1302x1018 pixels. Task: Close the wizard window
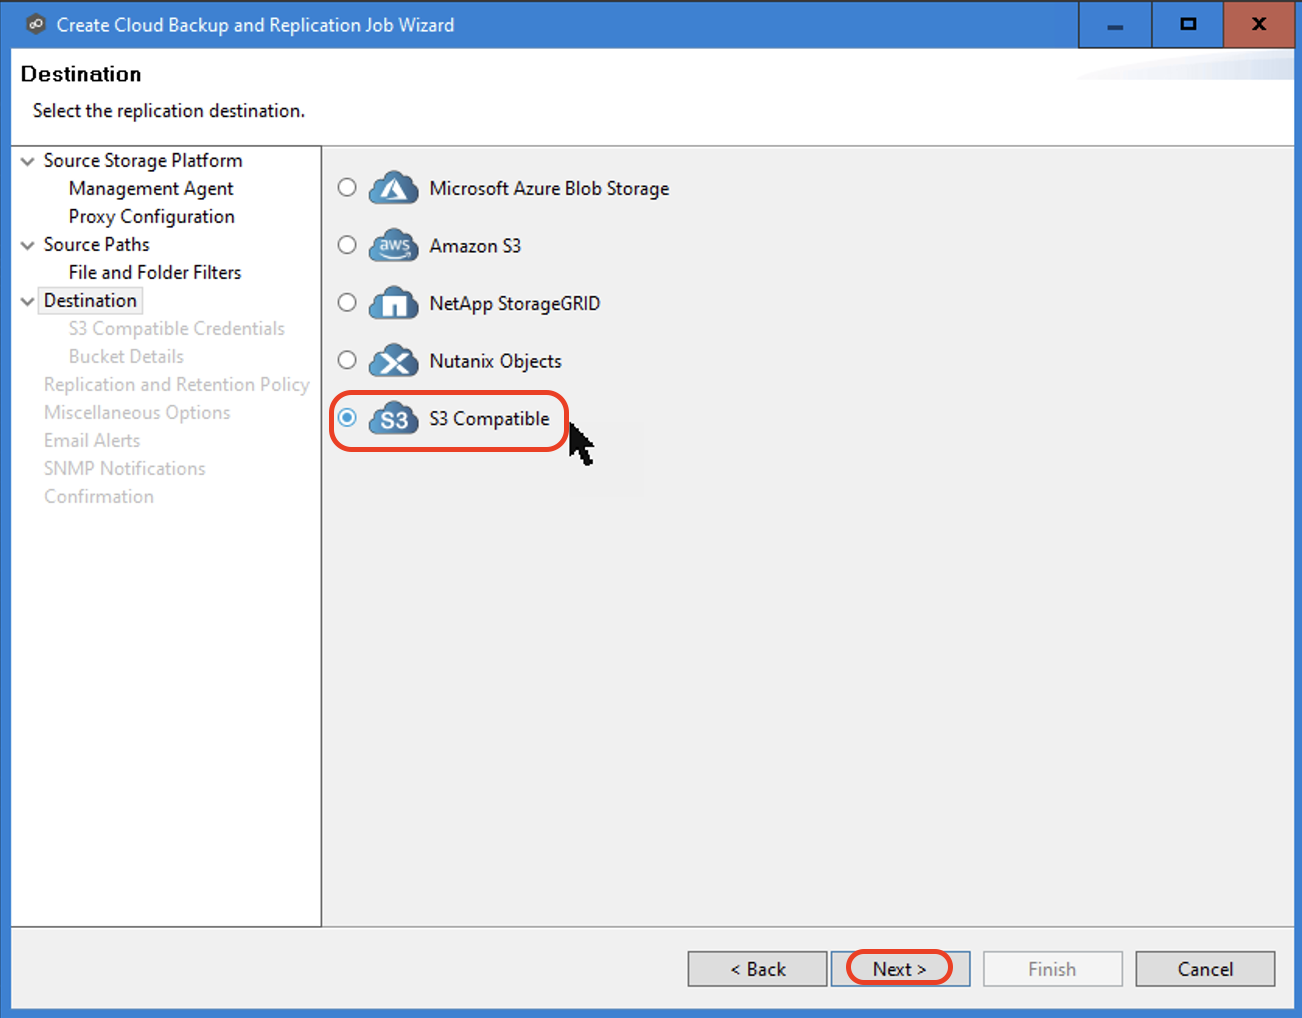pos(1260,24)
